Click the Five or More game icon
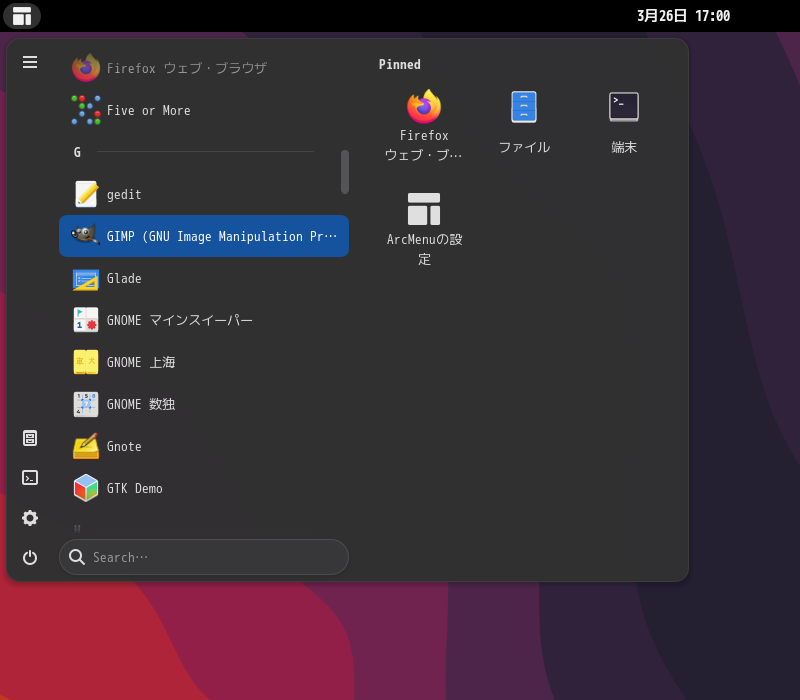 click(86, 110)
